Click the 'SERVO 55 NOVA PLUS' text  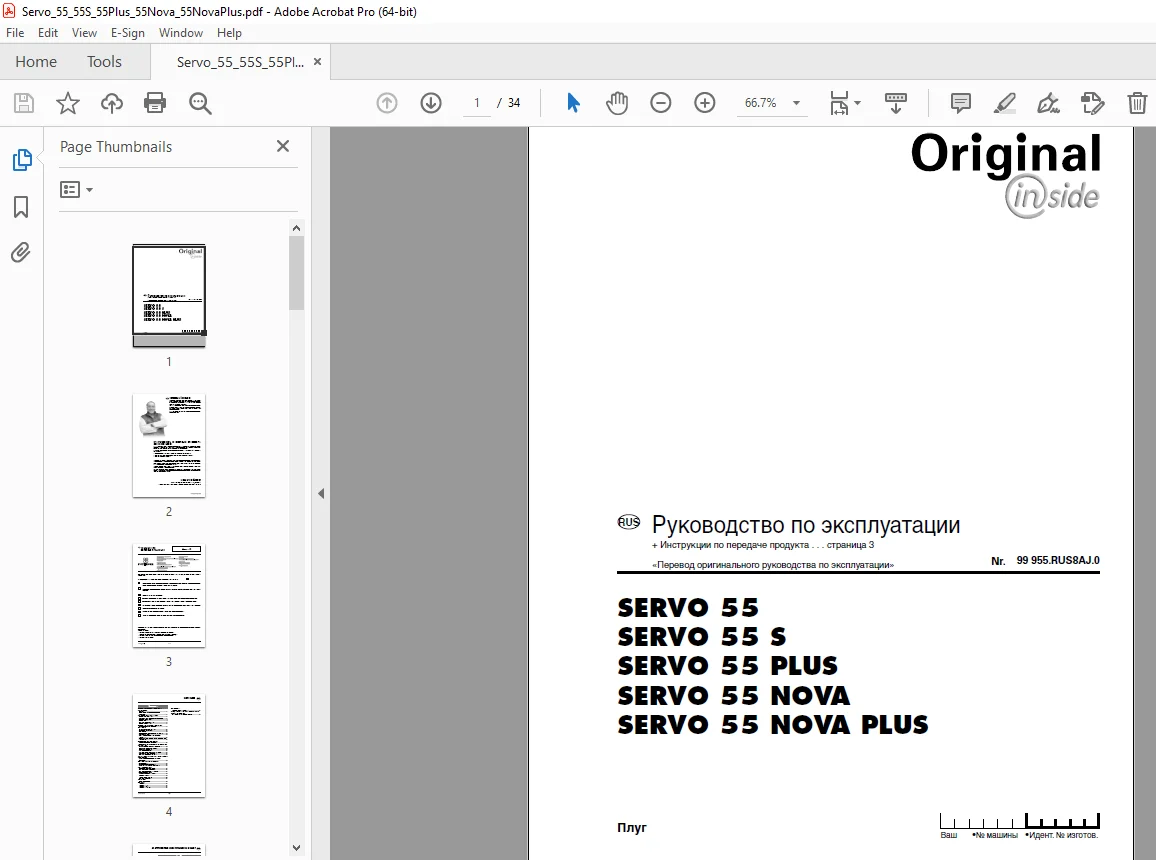(773, 725)
